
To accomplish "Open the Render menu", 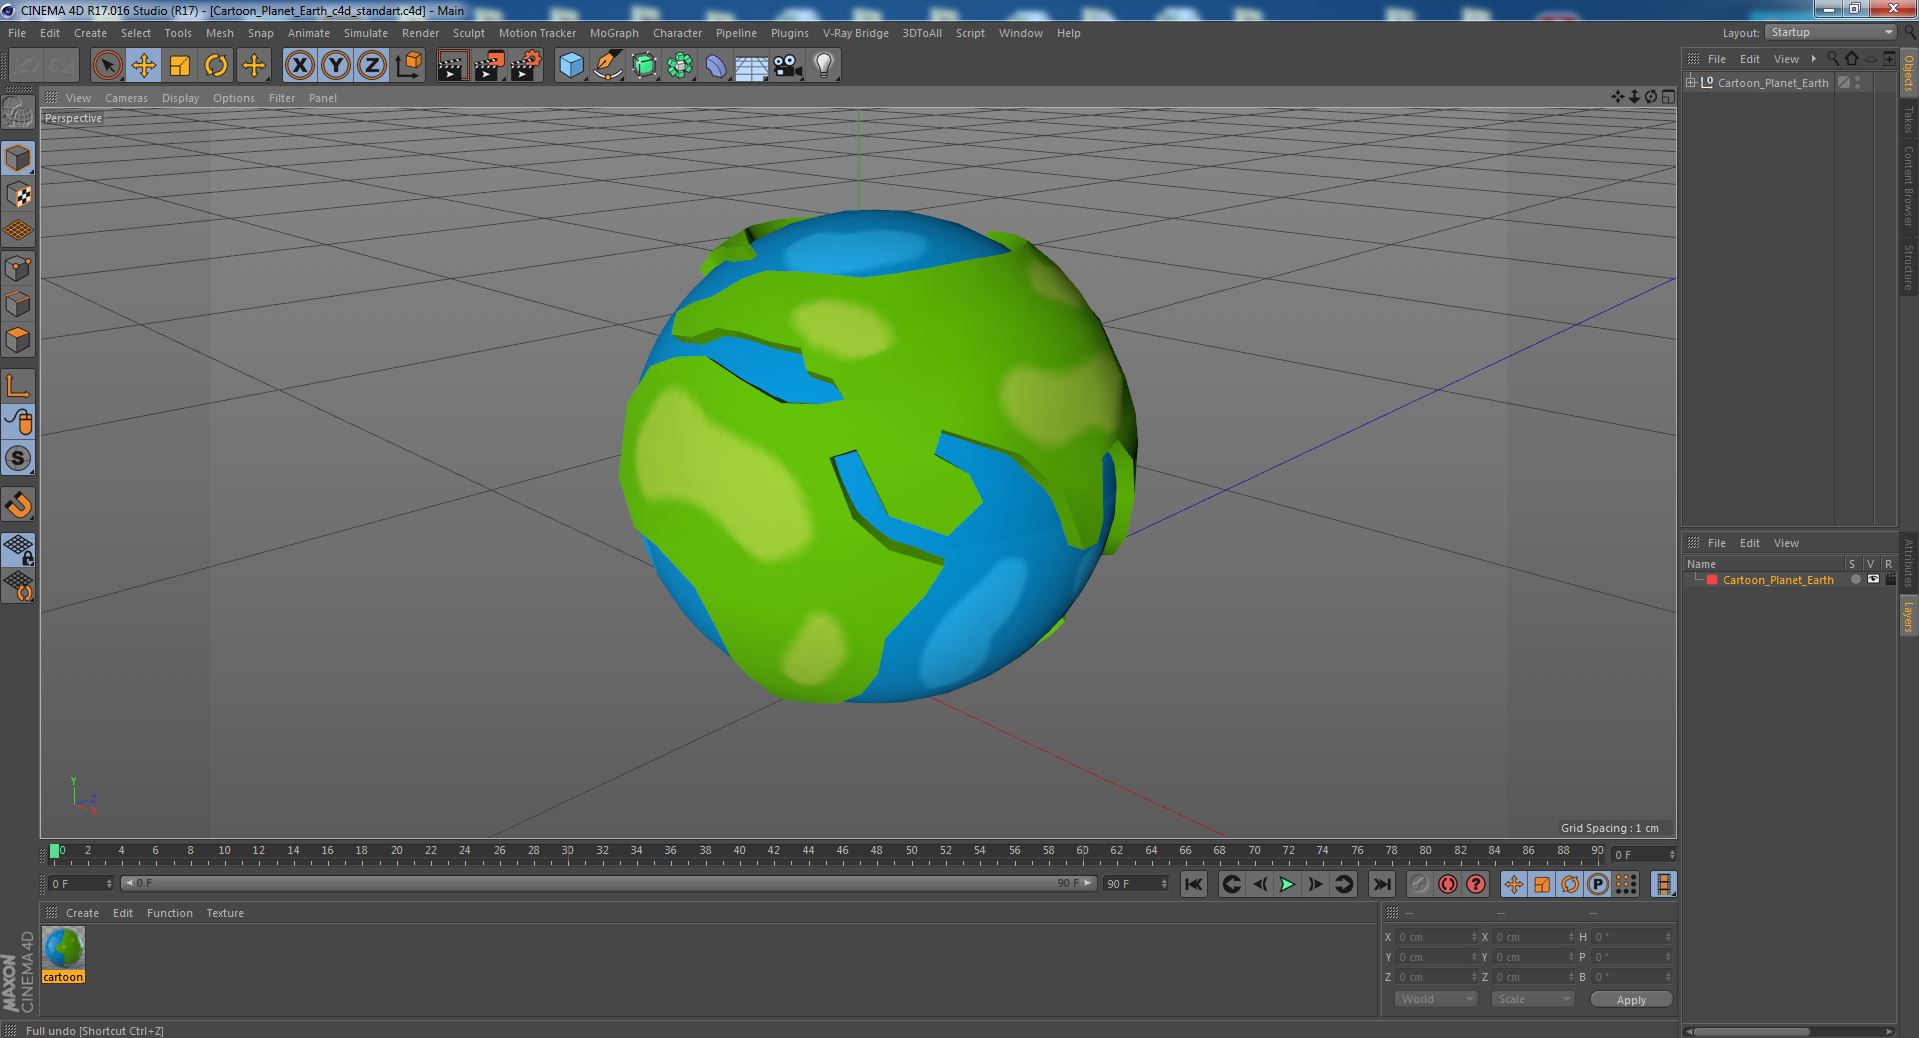I will [420, 33].
